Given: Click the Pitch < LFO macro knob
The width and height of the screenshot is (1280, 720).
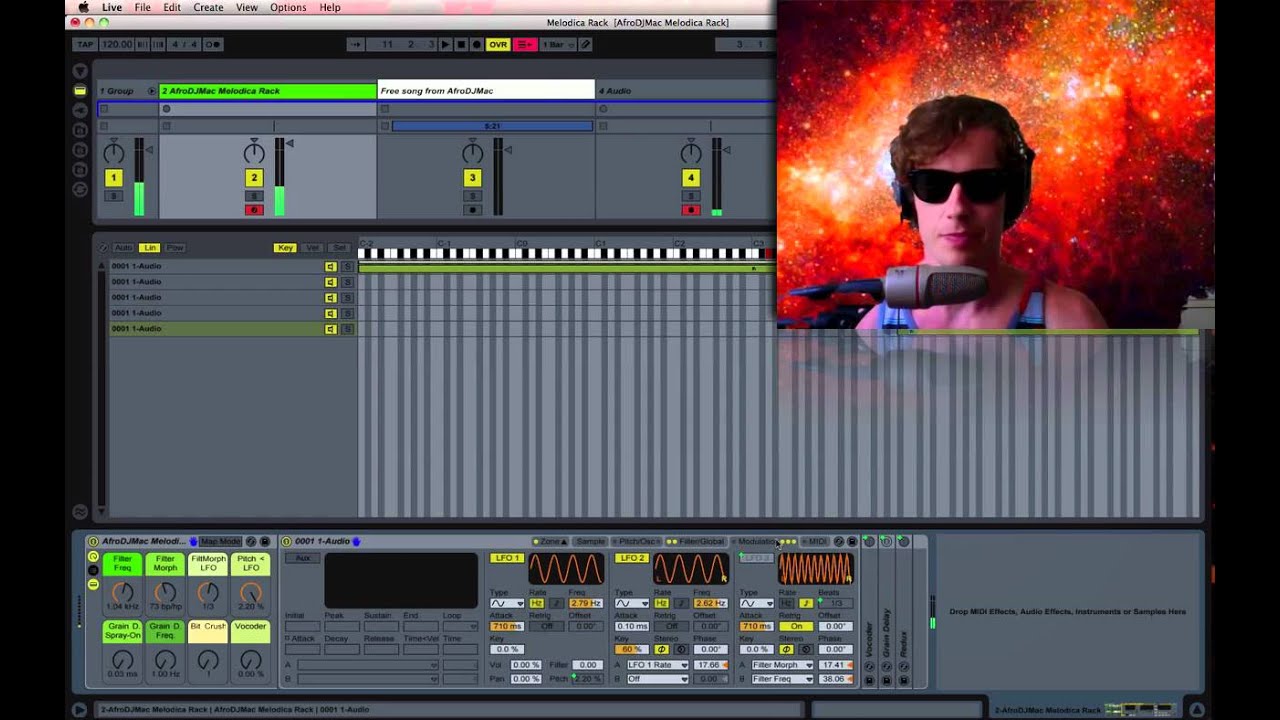Looking at the screenshot, I should pos(251,592).
